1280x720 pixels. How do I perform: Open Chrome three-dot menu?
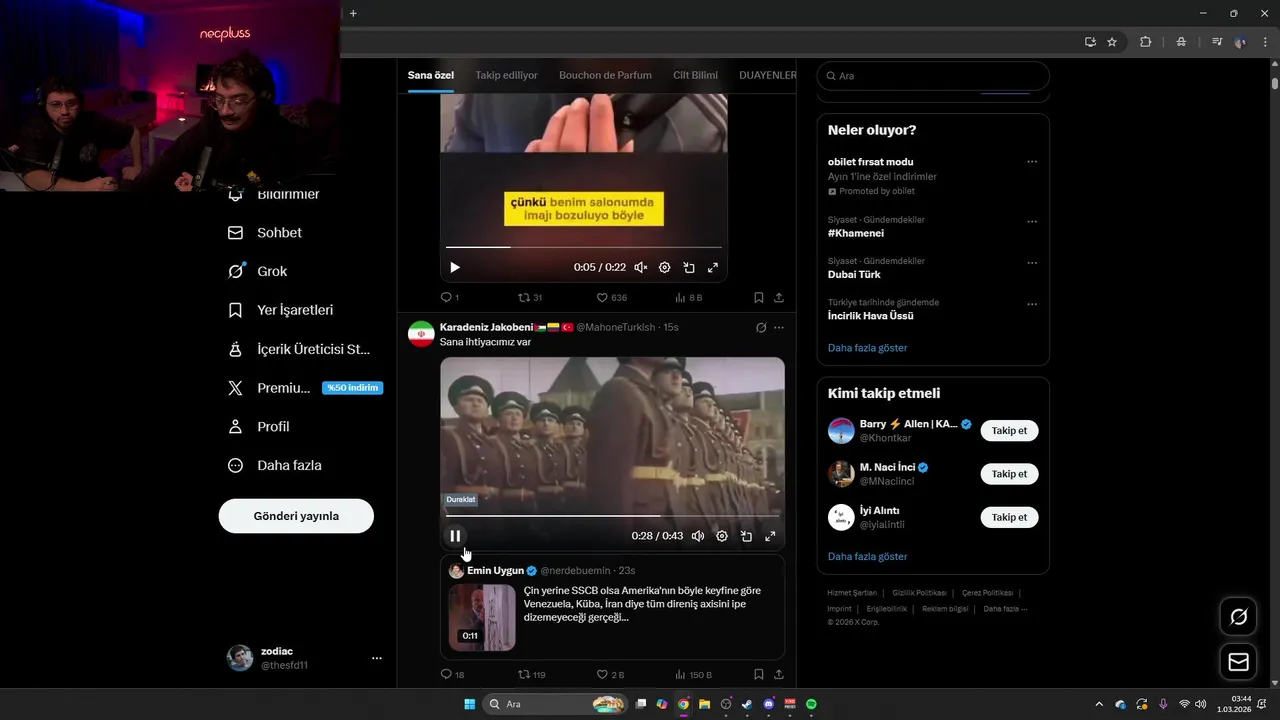point(1264,42)
